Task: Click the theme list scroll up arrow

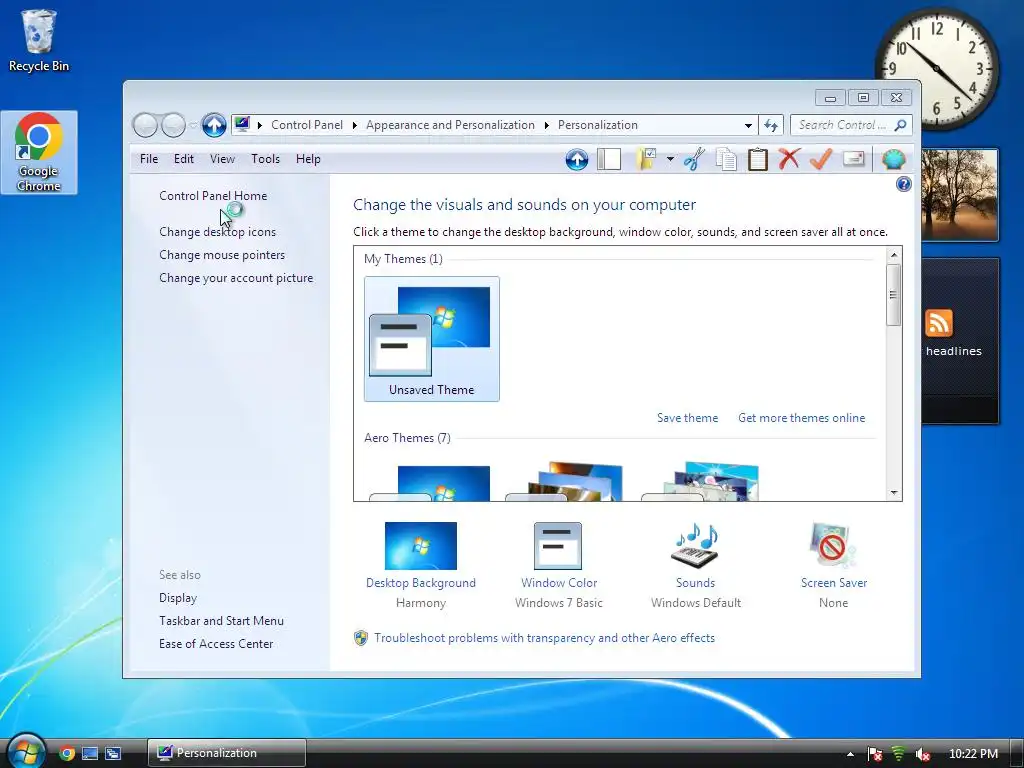Action: coord(894,255)
